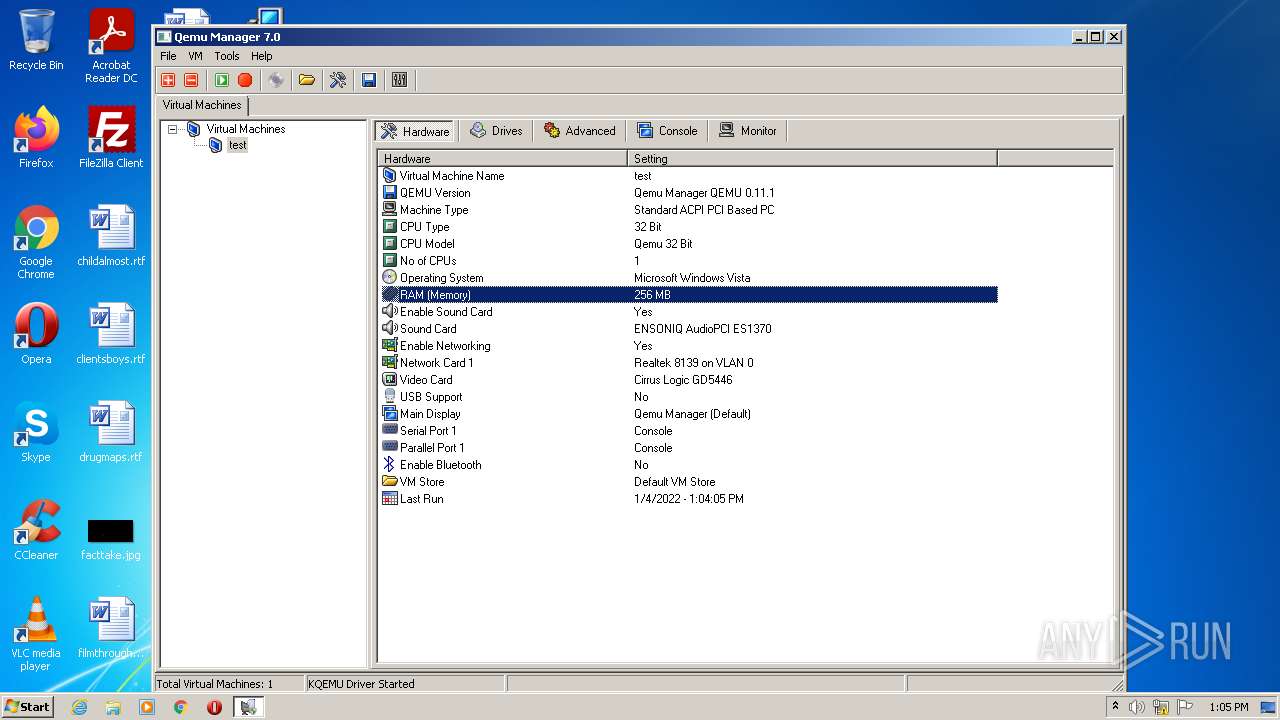1280x720 pixels.
Task: Select the Main Display row
Action: pyautogui.click(x=689, y=414)
